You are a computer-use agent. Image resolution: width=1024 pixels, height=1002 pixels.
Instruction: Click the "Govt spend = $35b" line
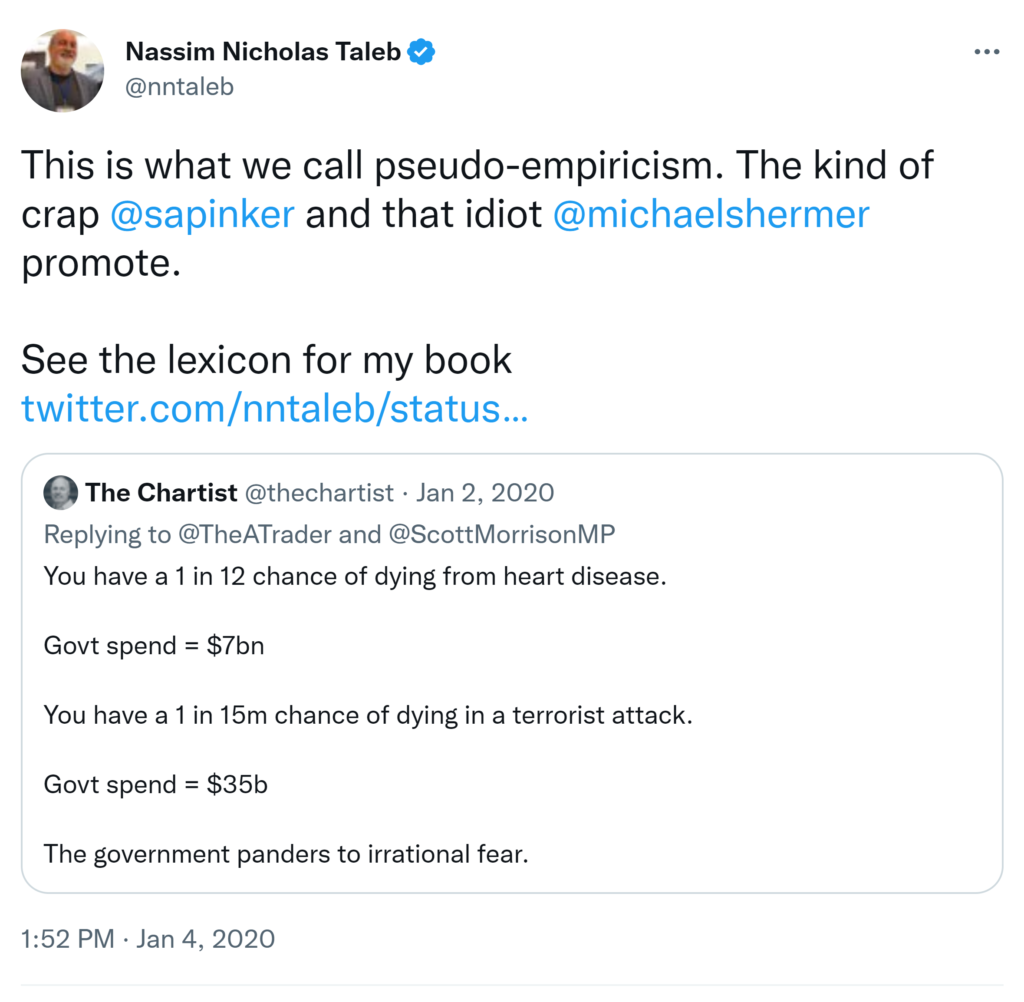click(x=155, y=785)
